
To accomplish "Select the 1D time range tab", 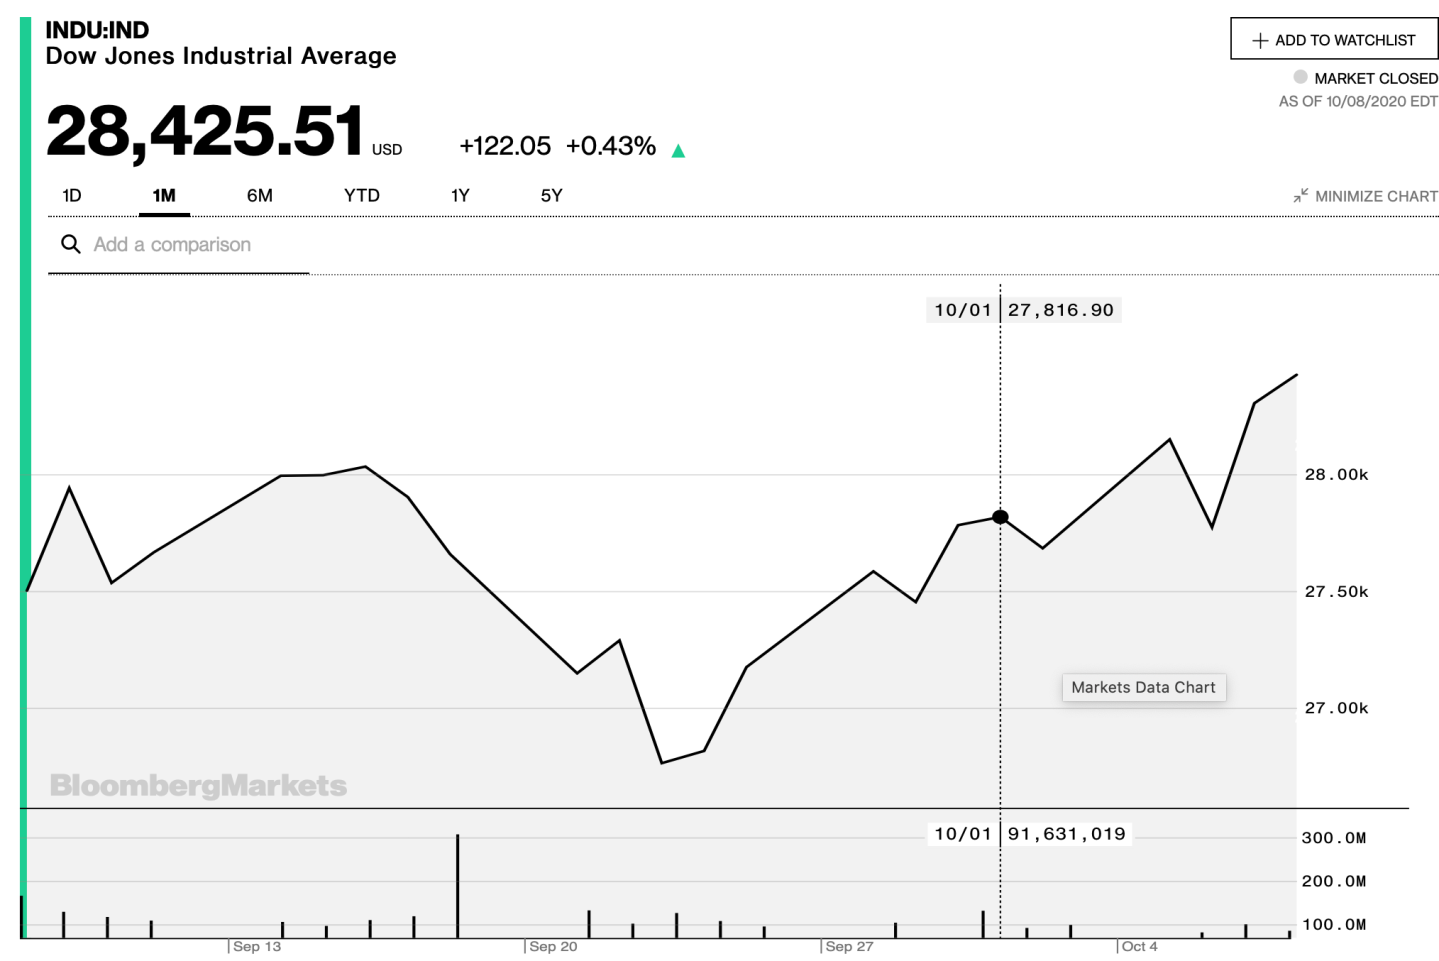I will click(72, 196).
